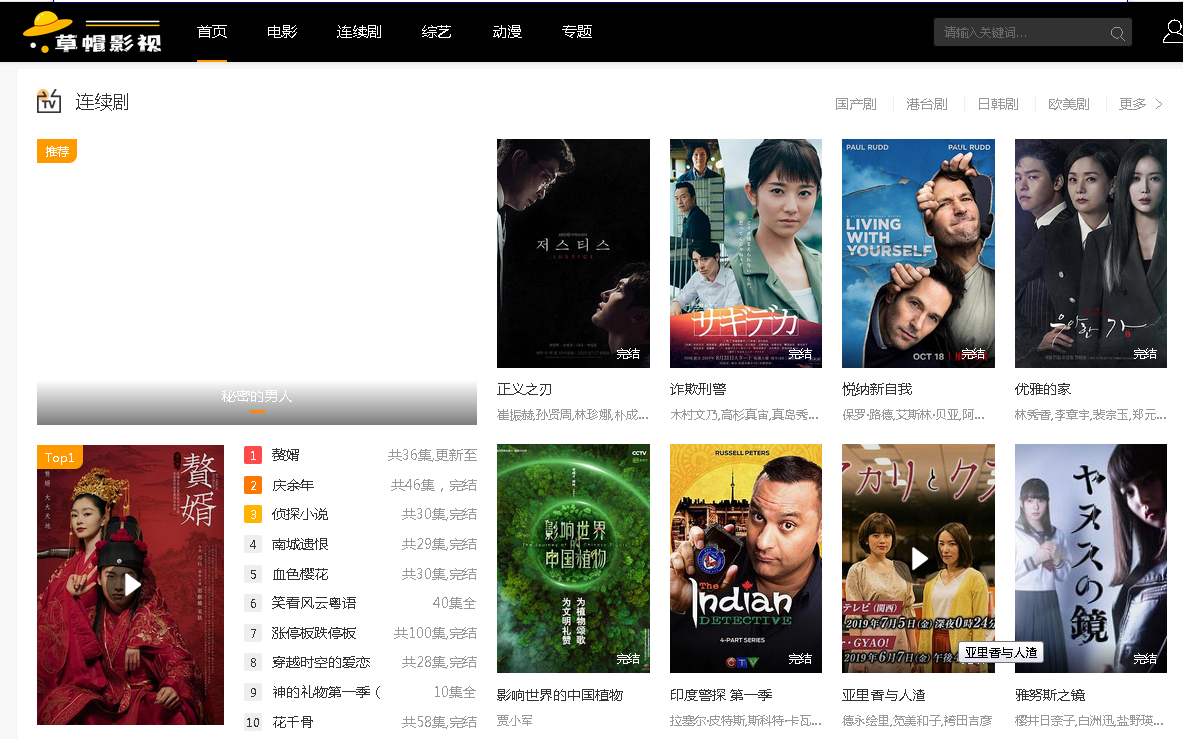
Task: Filter by 日韩剧 category
Action: pyautogui.click(x=997, y=104)
